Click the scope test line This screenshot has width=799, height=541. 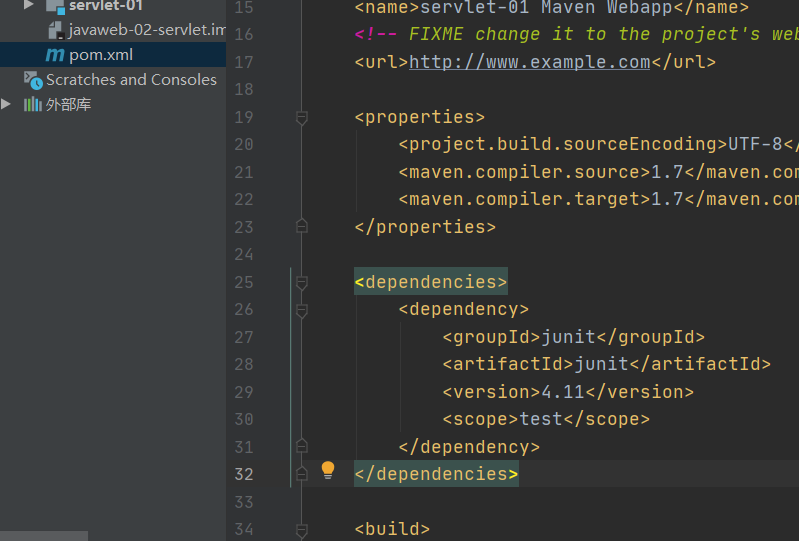(546, 419)
